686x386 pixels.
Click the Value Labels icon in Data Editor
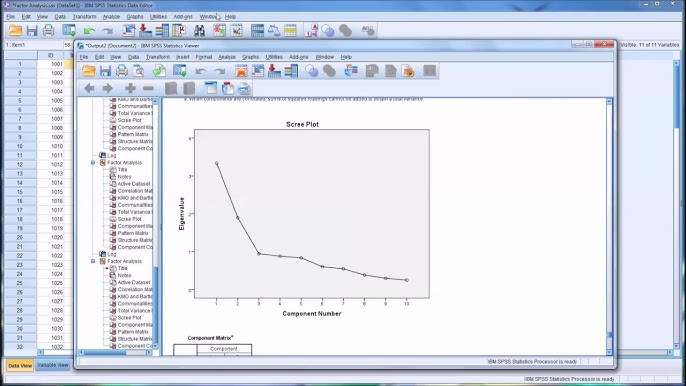(x=311, y=31)
